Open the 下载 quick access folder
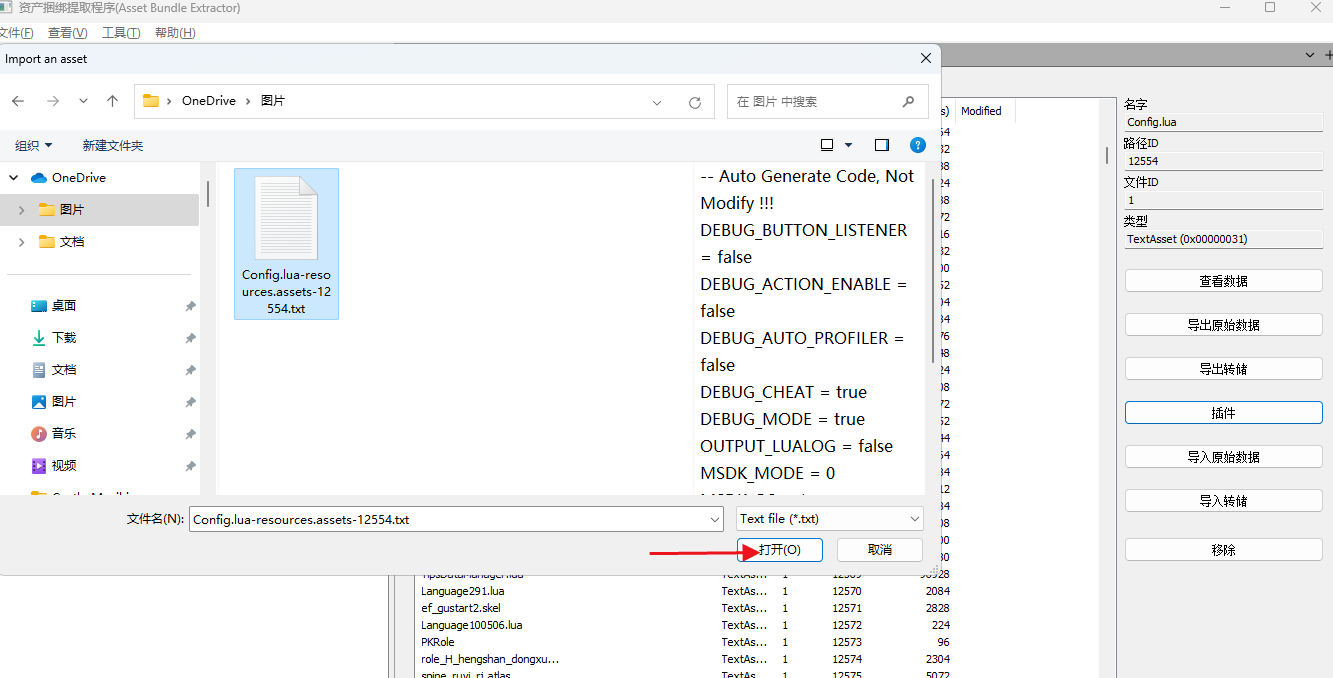This screenshot has height=678, width=1333. (64, 337)
